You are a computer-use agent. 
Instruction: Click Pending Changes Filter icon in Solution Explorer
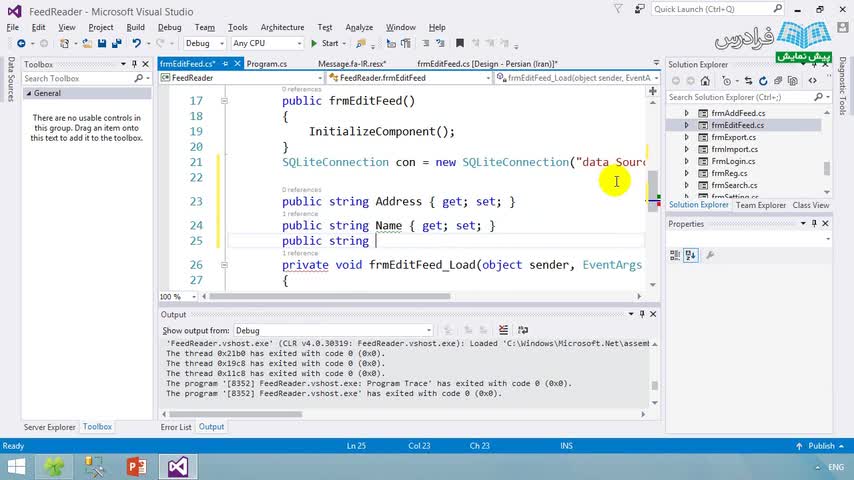(727, 81)
